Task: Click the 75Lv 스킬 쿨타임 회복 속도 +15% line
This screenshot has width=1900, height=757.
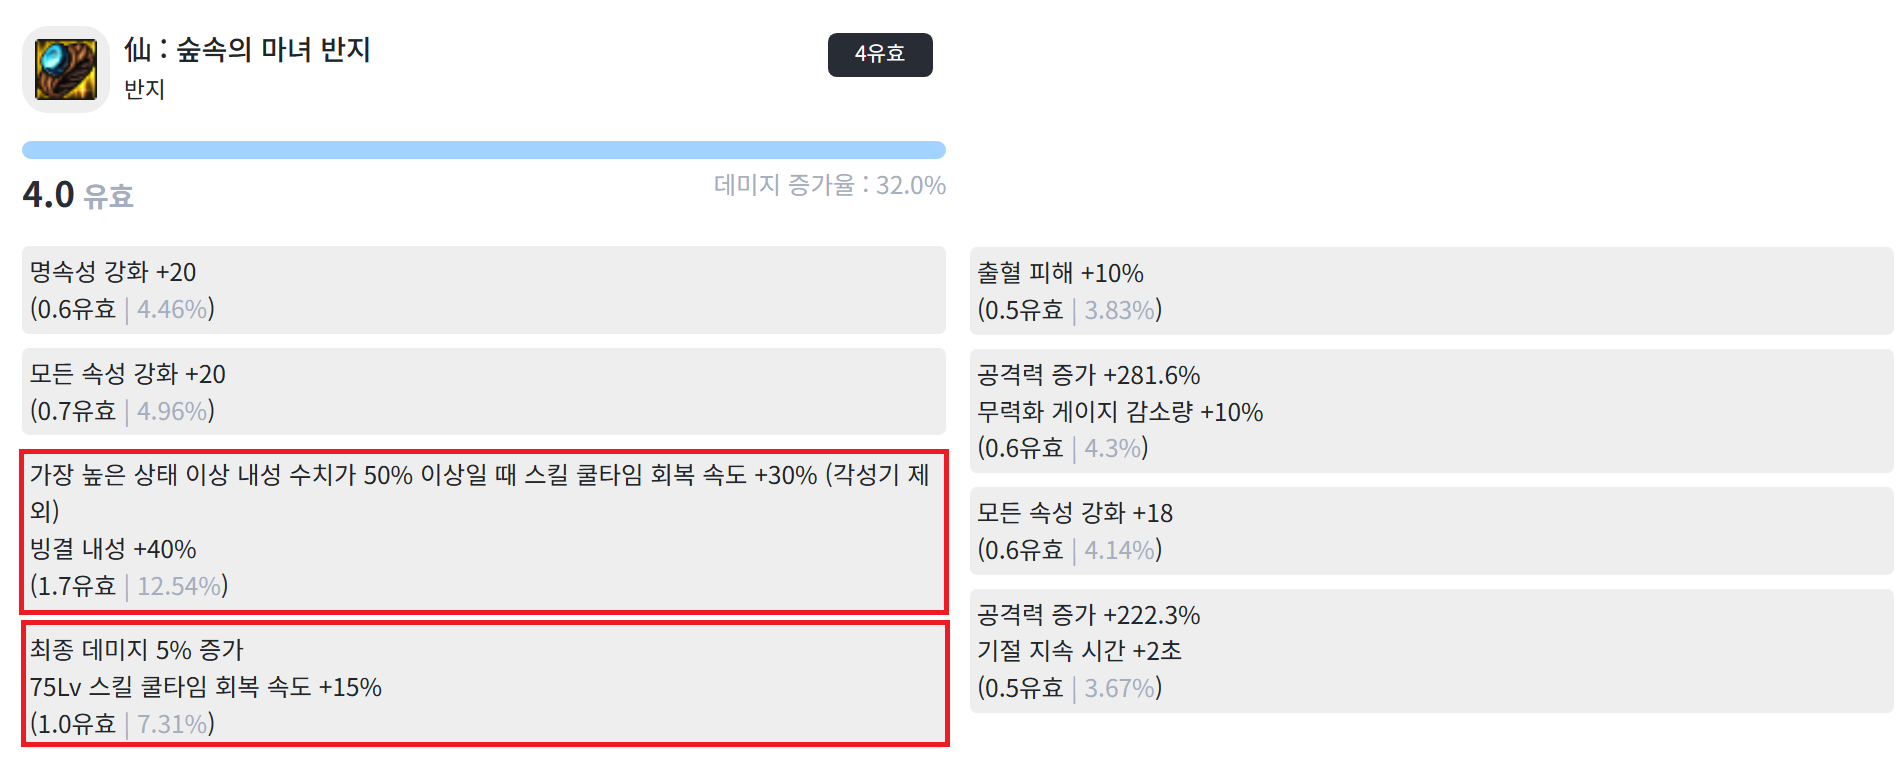Action: [205, 687]
